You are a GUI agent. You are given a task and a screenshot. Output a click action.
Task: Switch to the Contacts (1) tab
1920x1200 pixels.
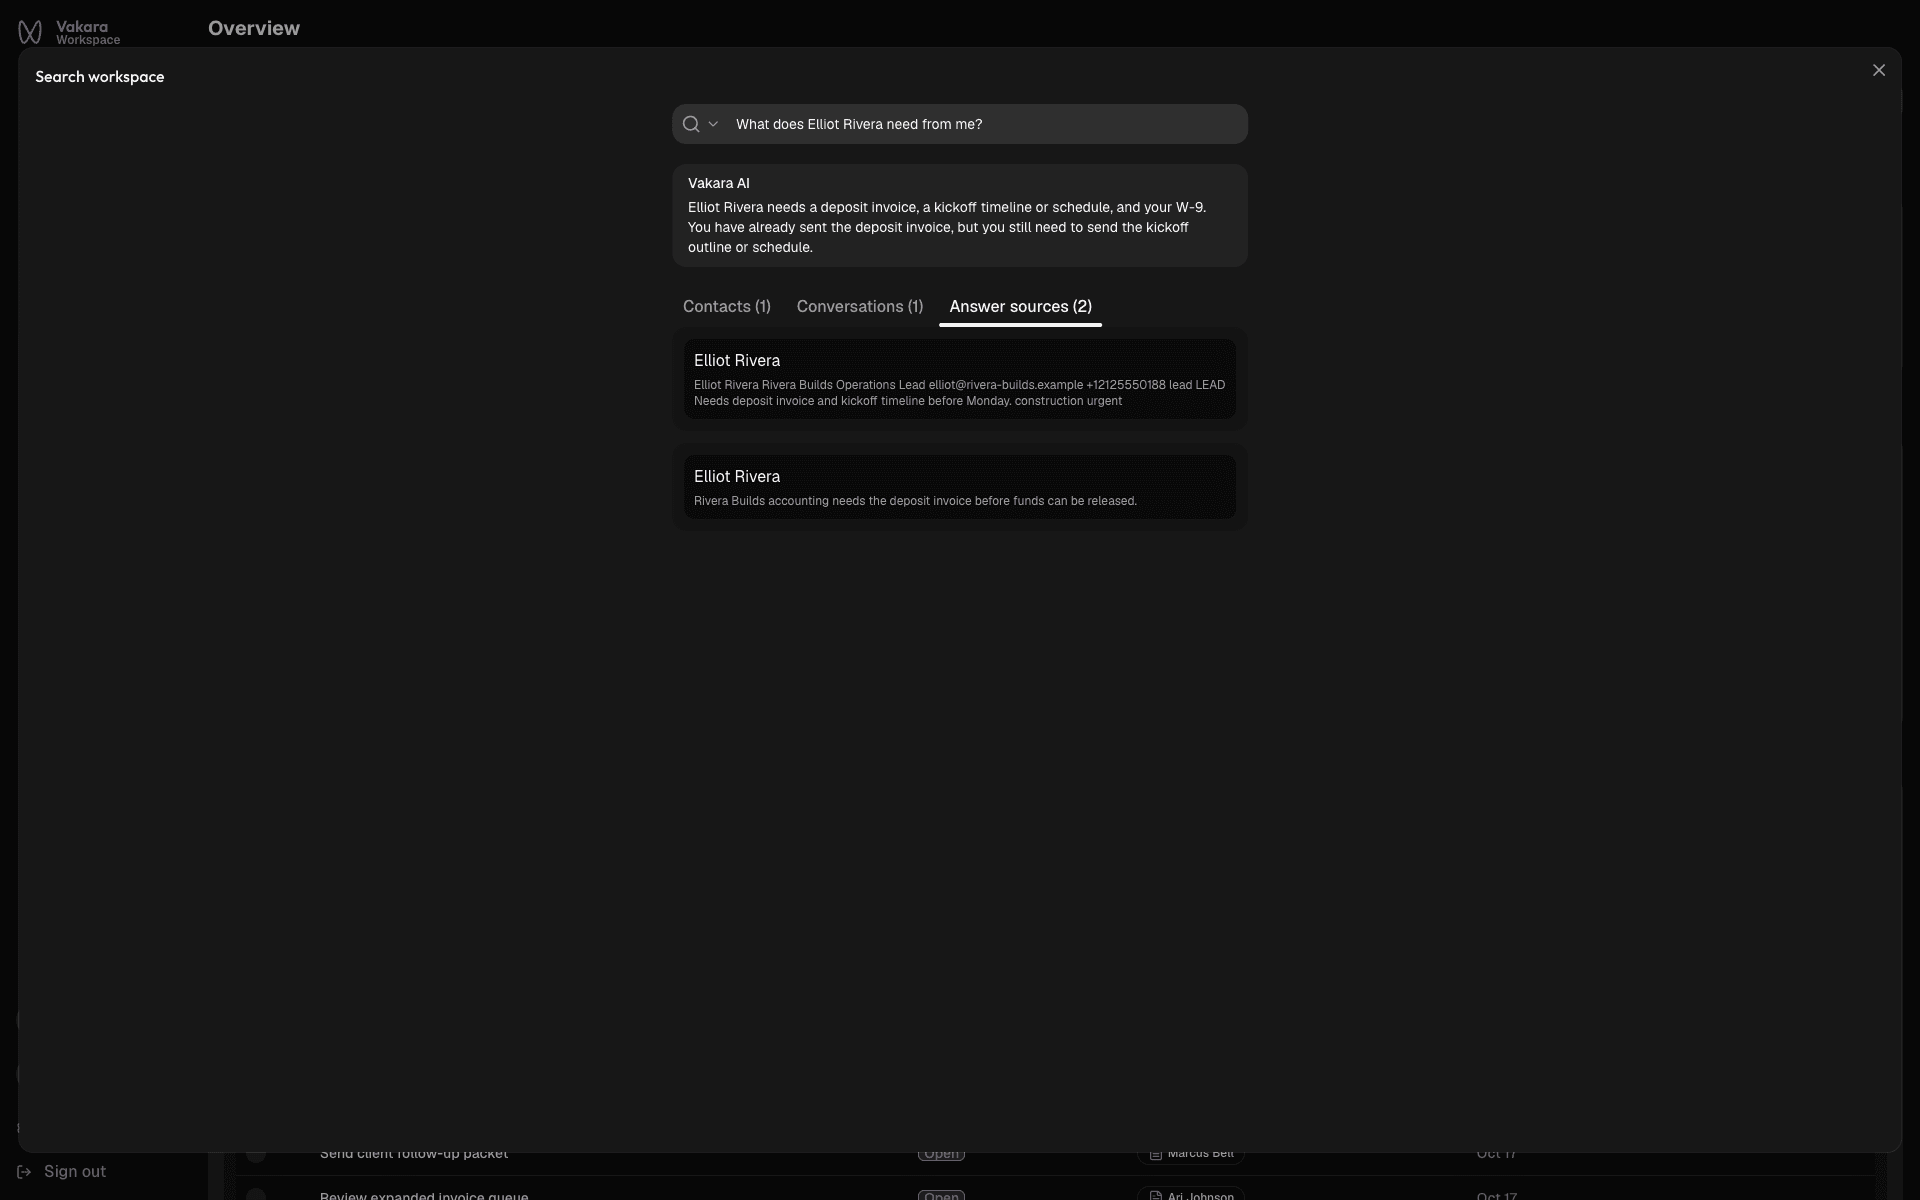click(727, 306)
